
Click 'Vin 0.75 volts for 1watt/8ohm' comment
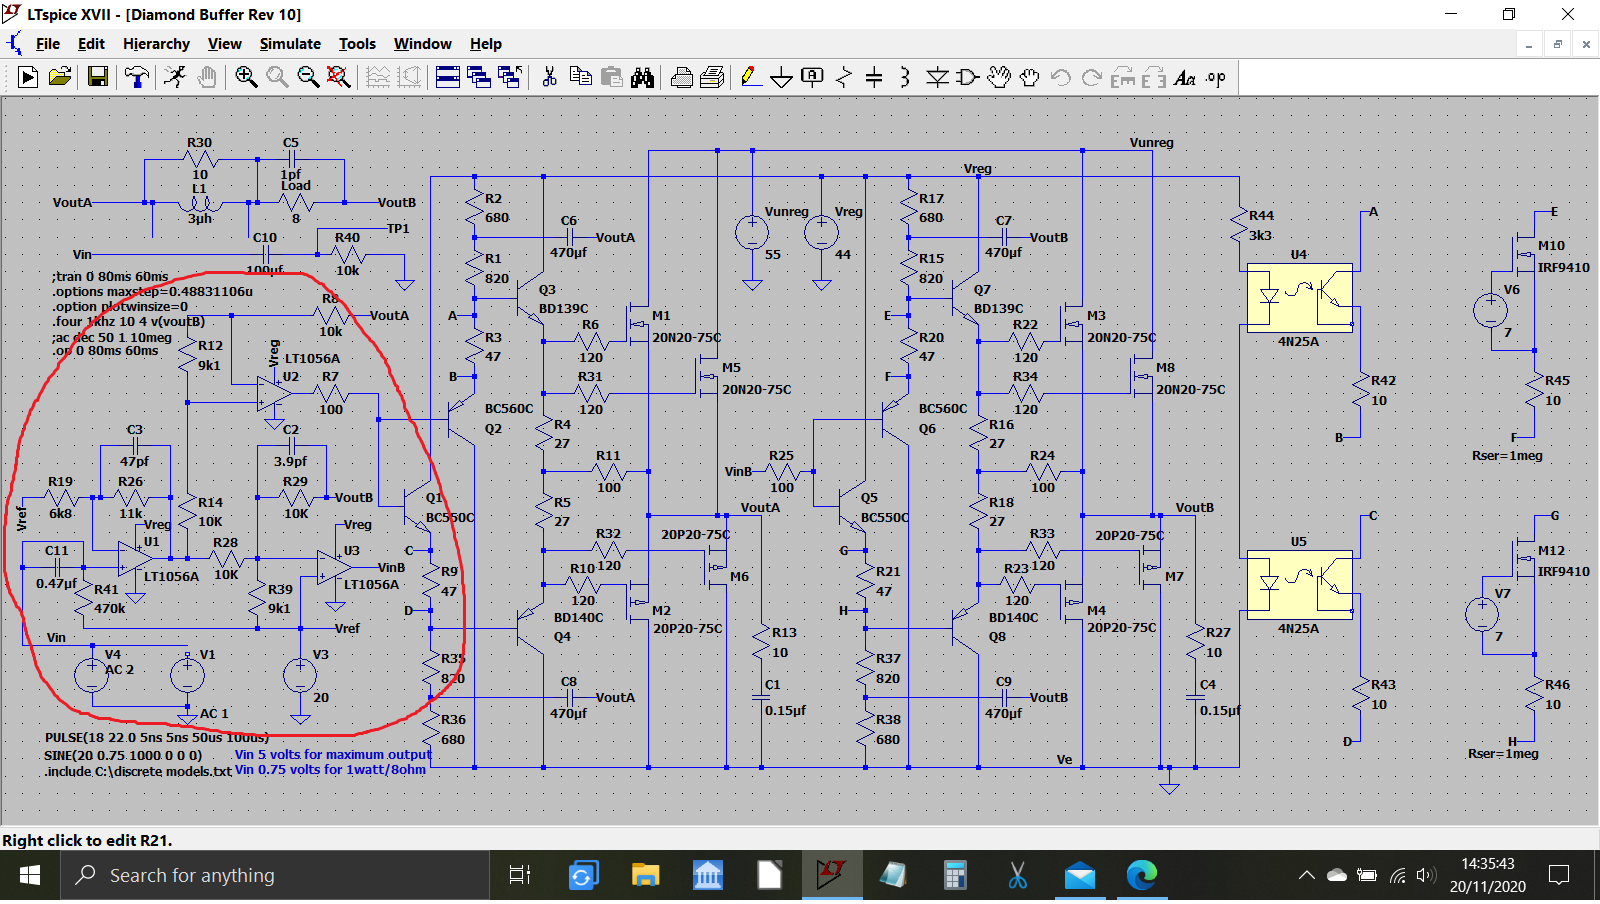click(x=330, y=770)
